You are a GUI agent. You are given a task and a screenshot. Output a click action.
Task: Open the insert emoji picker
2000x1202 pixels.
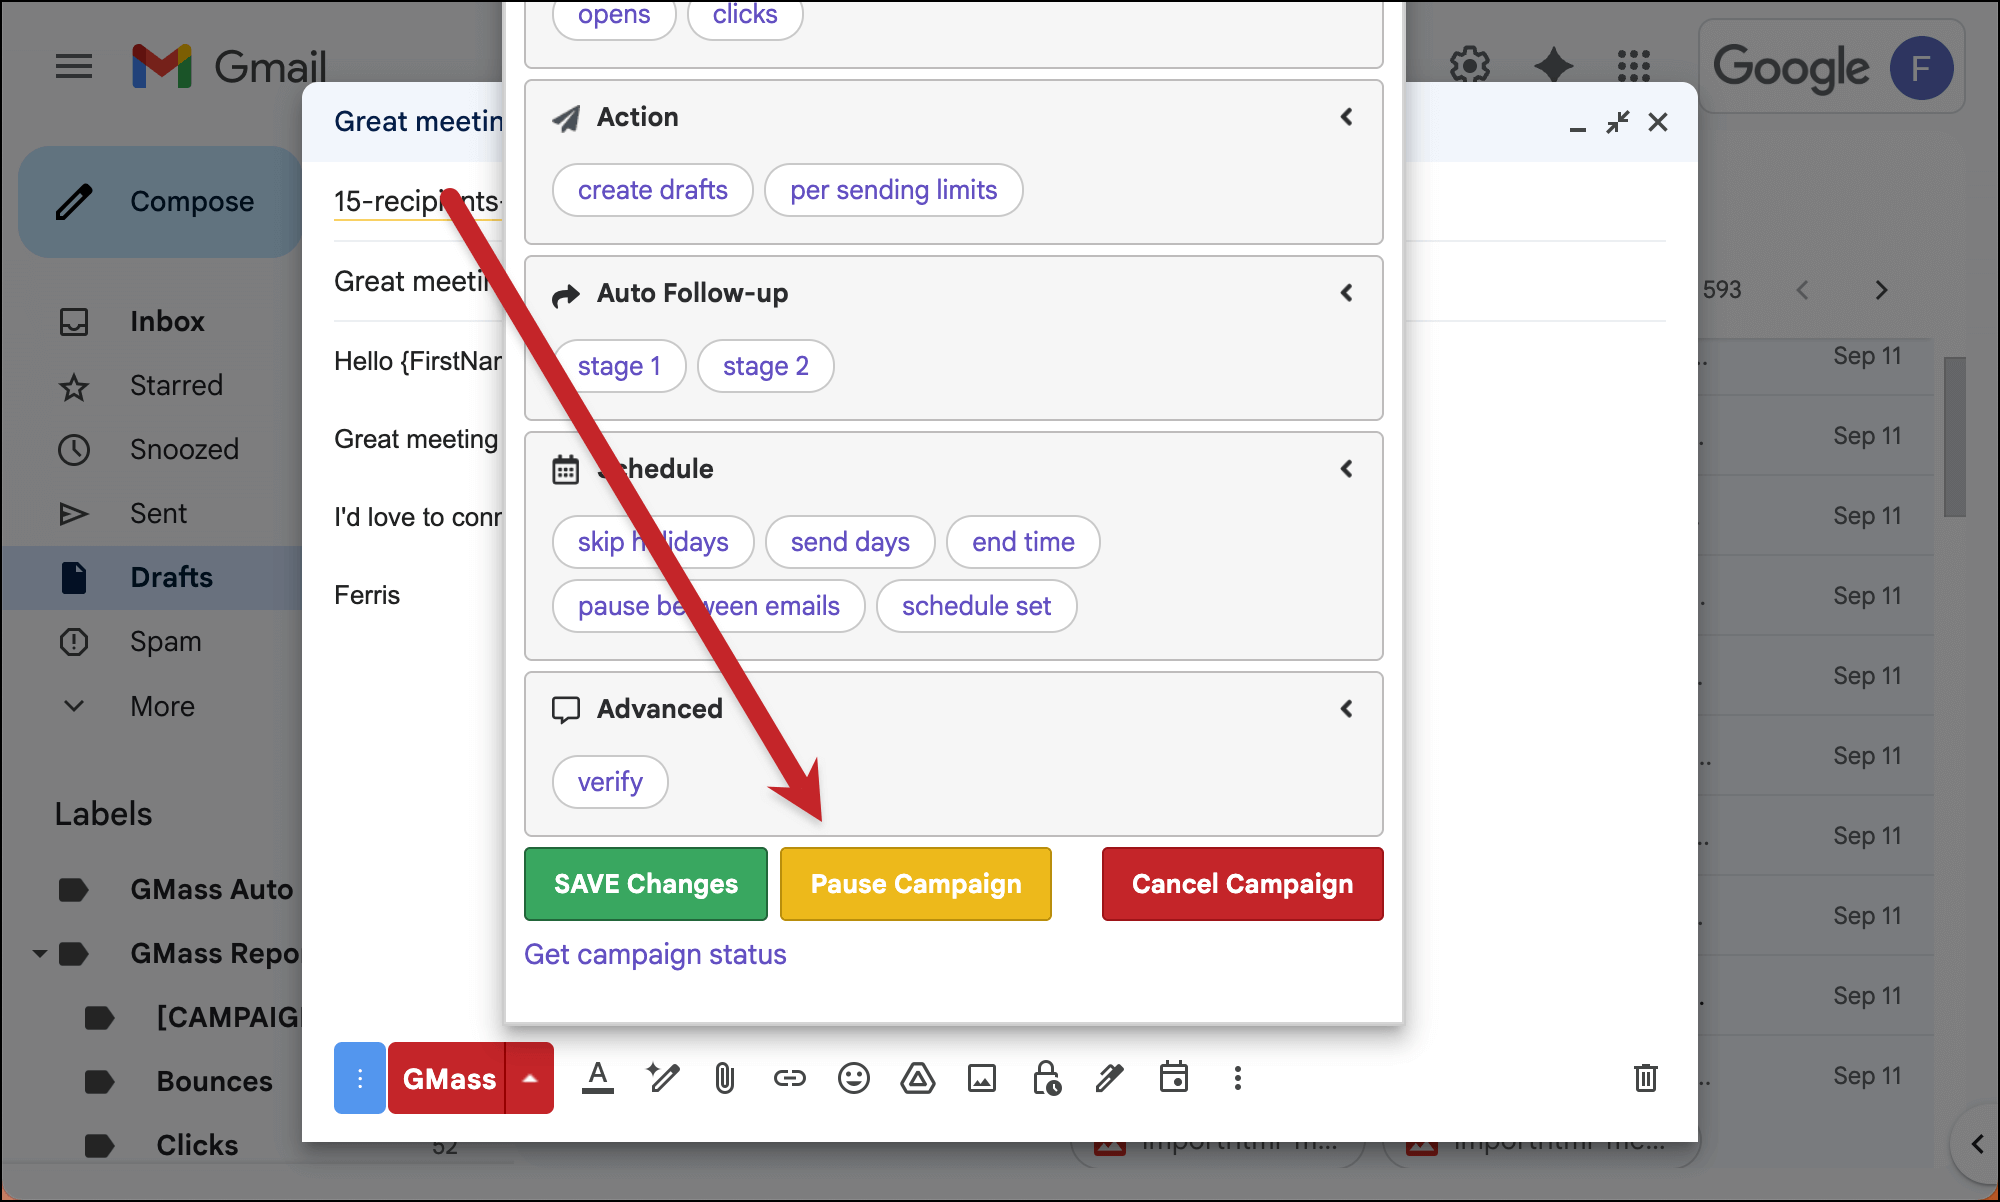[x=853, y=1078]
